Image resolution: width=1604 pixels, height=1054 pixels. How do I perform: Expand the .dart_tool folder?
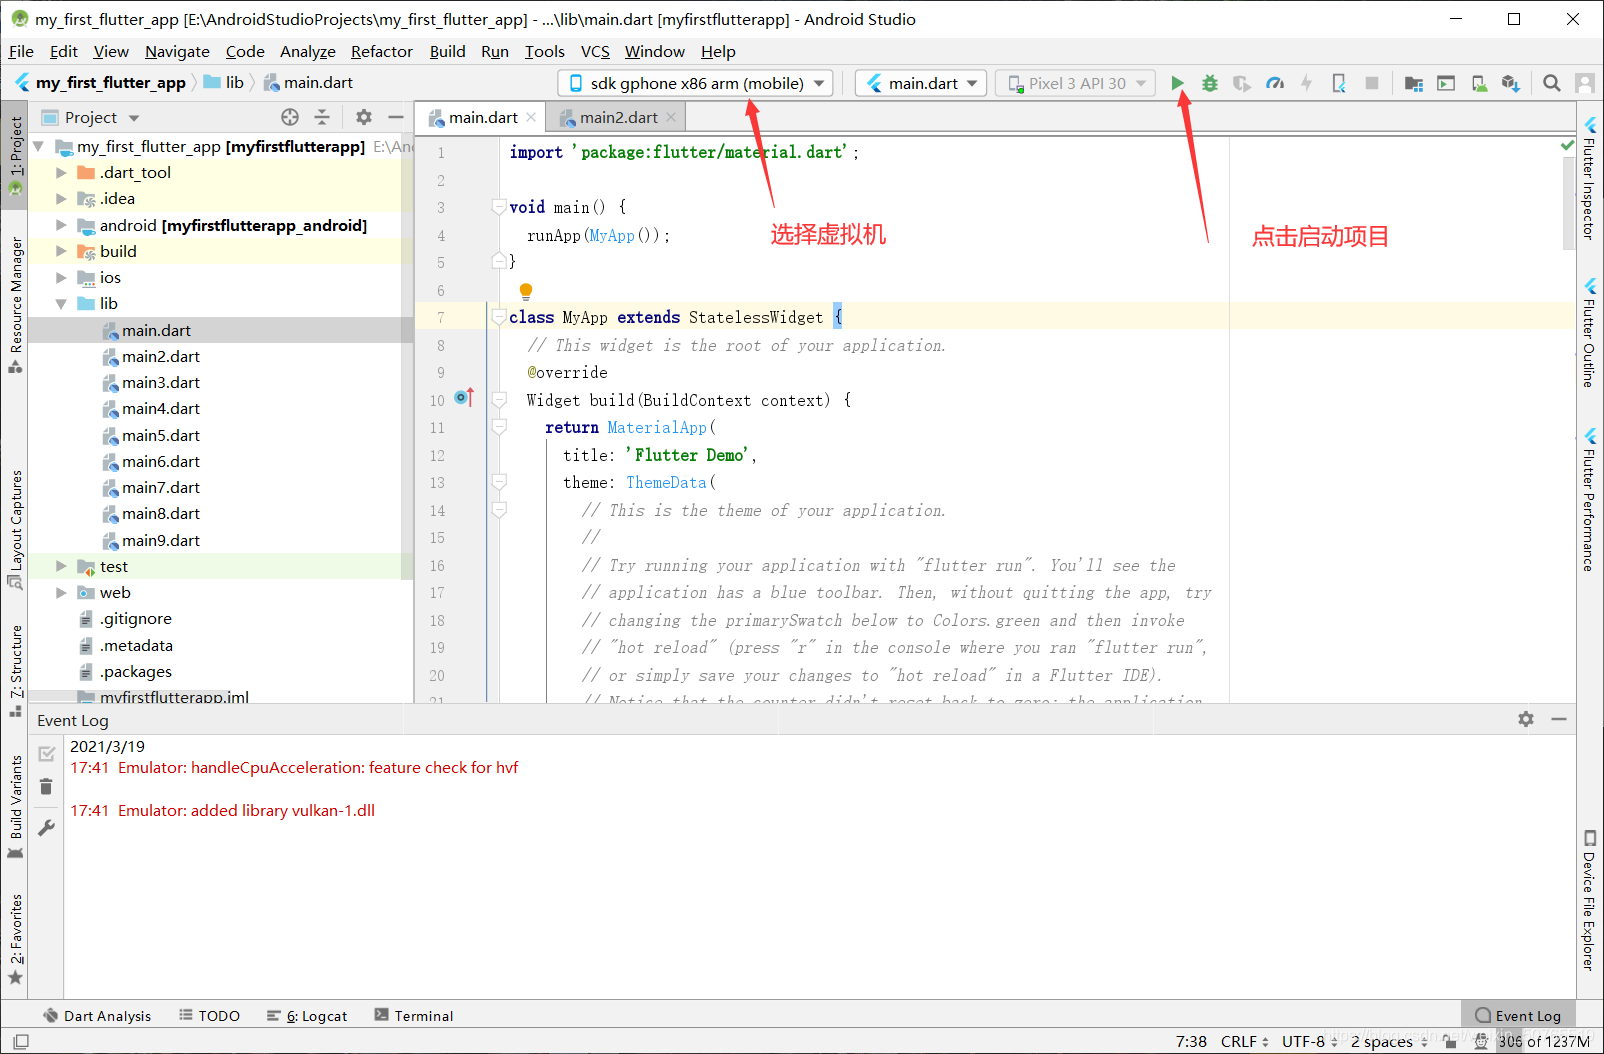[61, 173]
